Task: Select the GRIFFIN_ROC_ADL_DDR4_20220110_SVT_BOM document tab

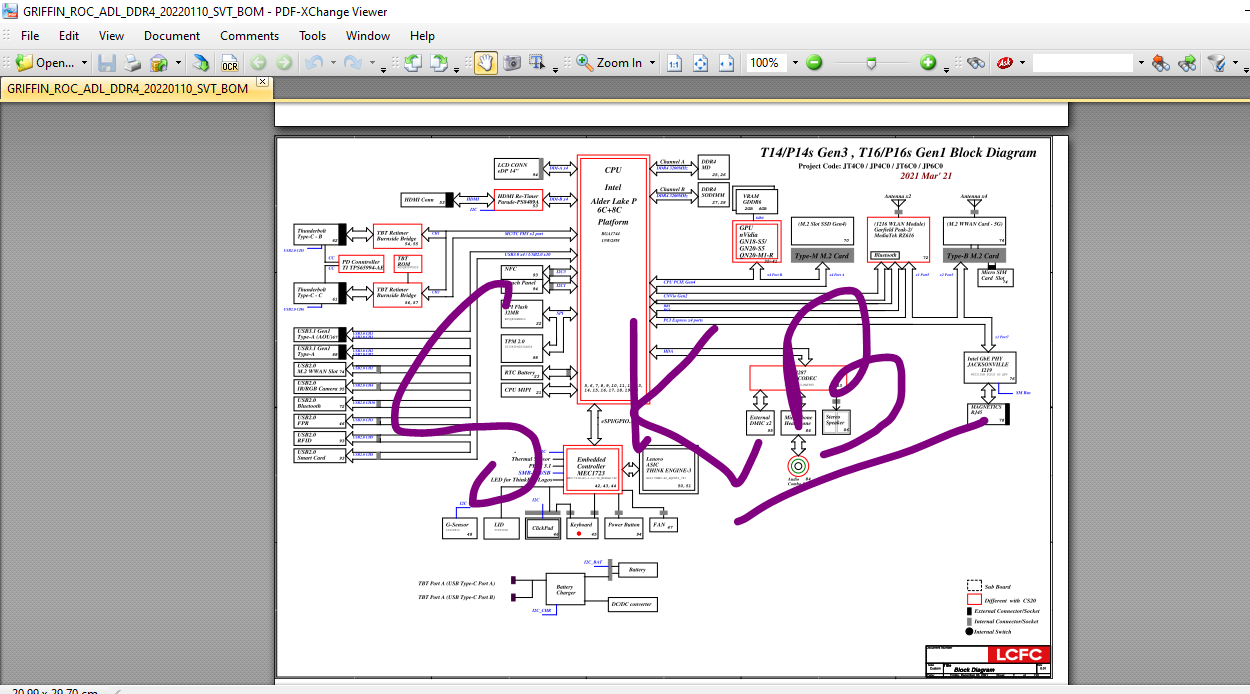Action: [x=128, y=88]
